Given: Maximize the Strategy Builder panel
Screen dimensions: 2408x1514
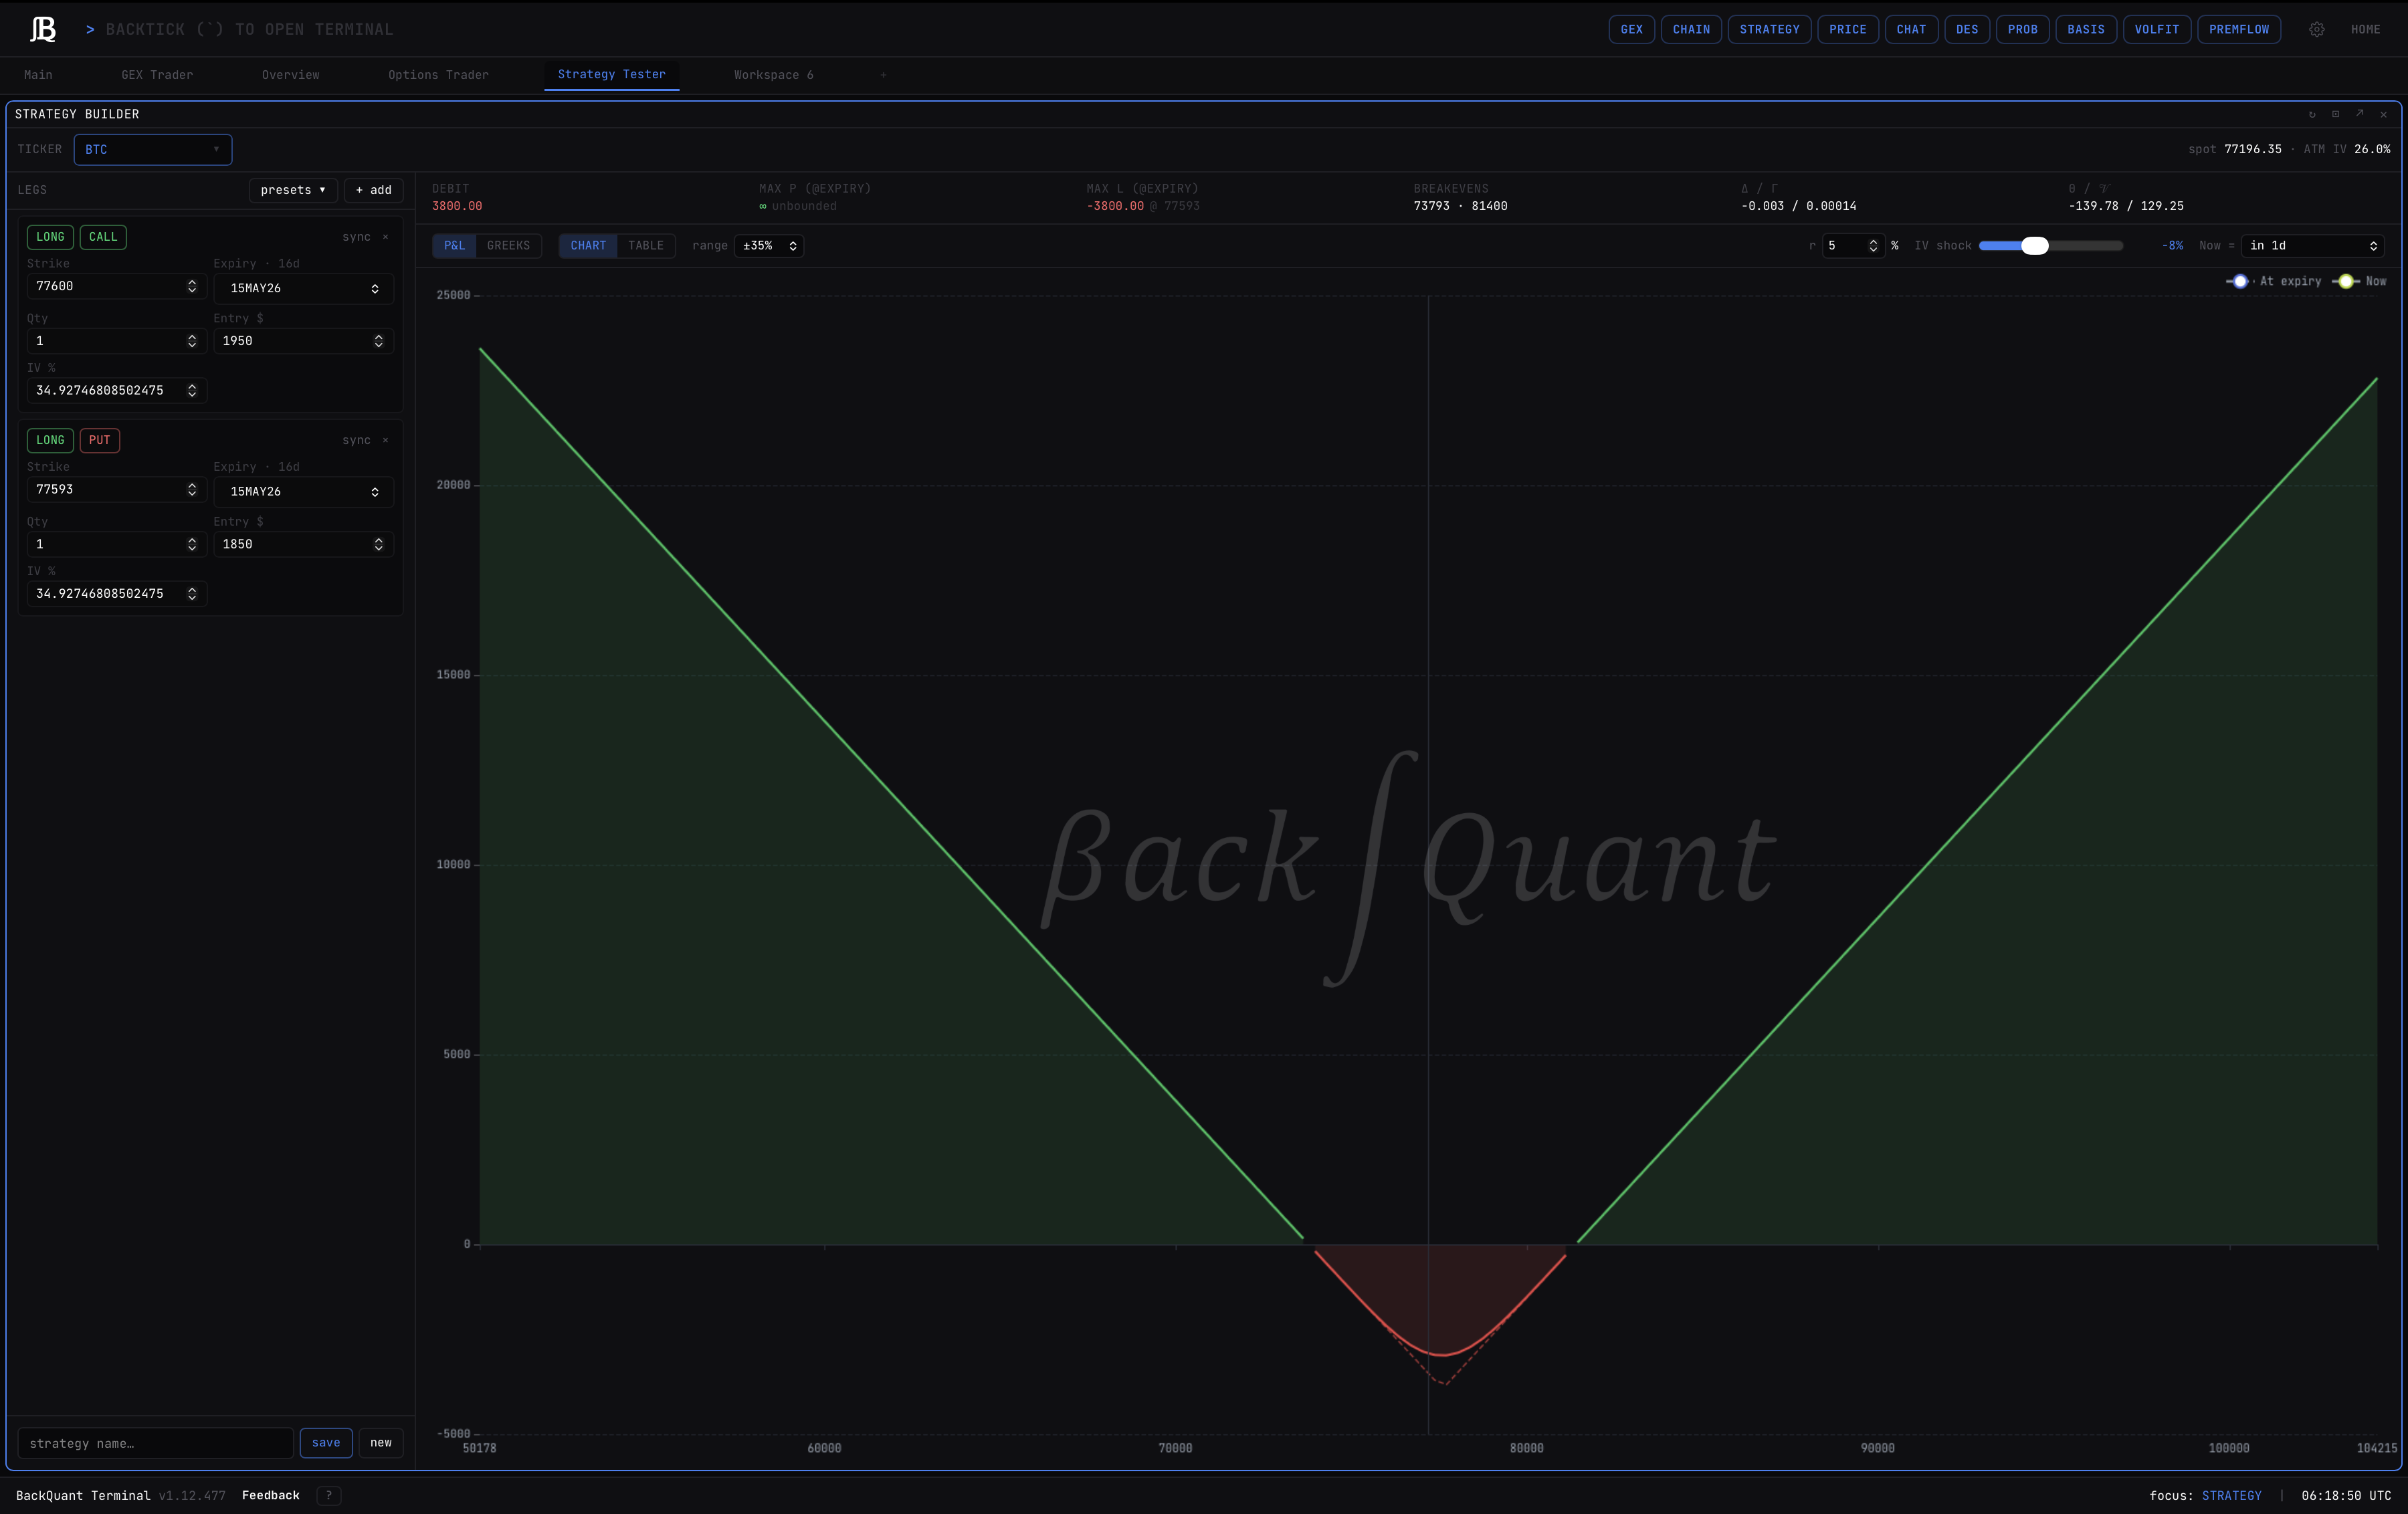Looking at the screenshot, I should coord(2336,114).
